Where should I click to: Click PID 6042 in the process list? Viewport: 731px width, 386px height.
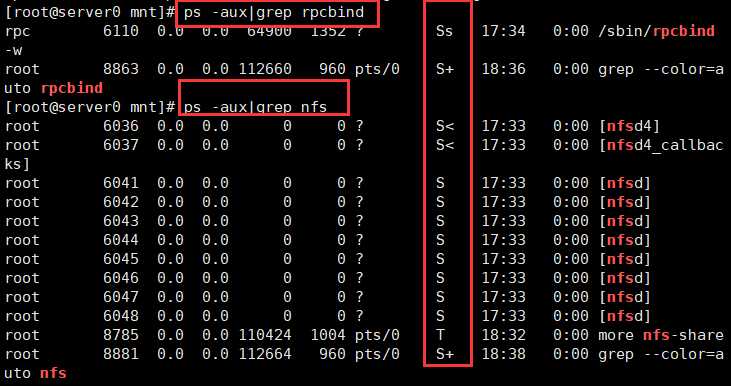coord(121,202)
